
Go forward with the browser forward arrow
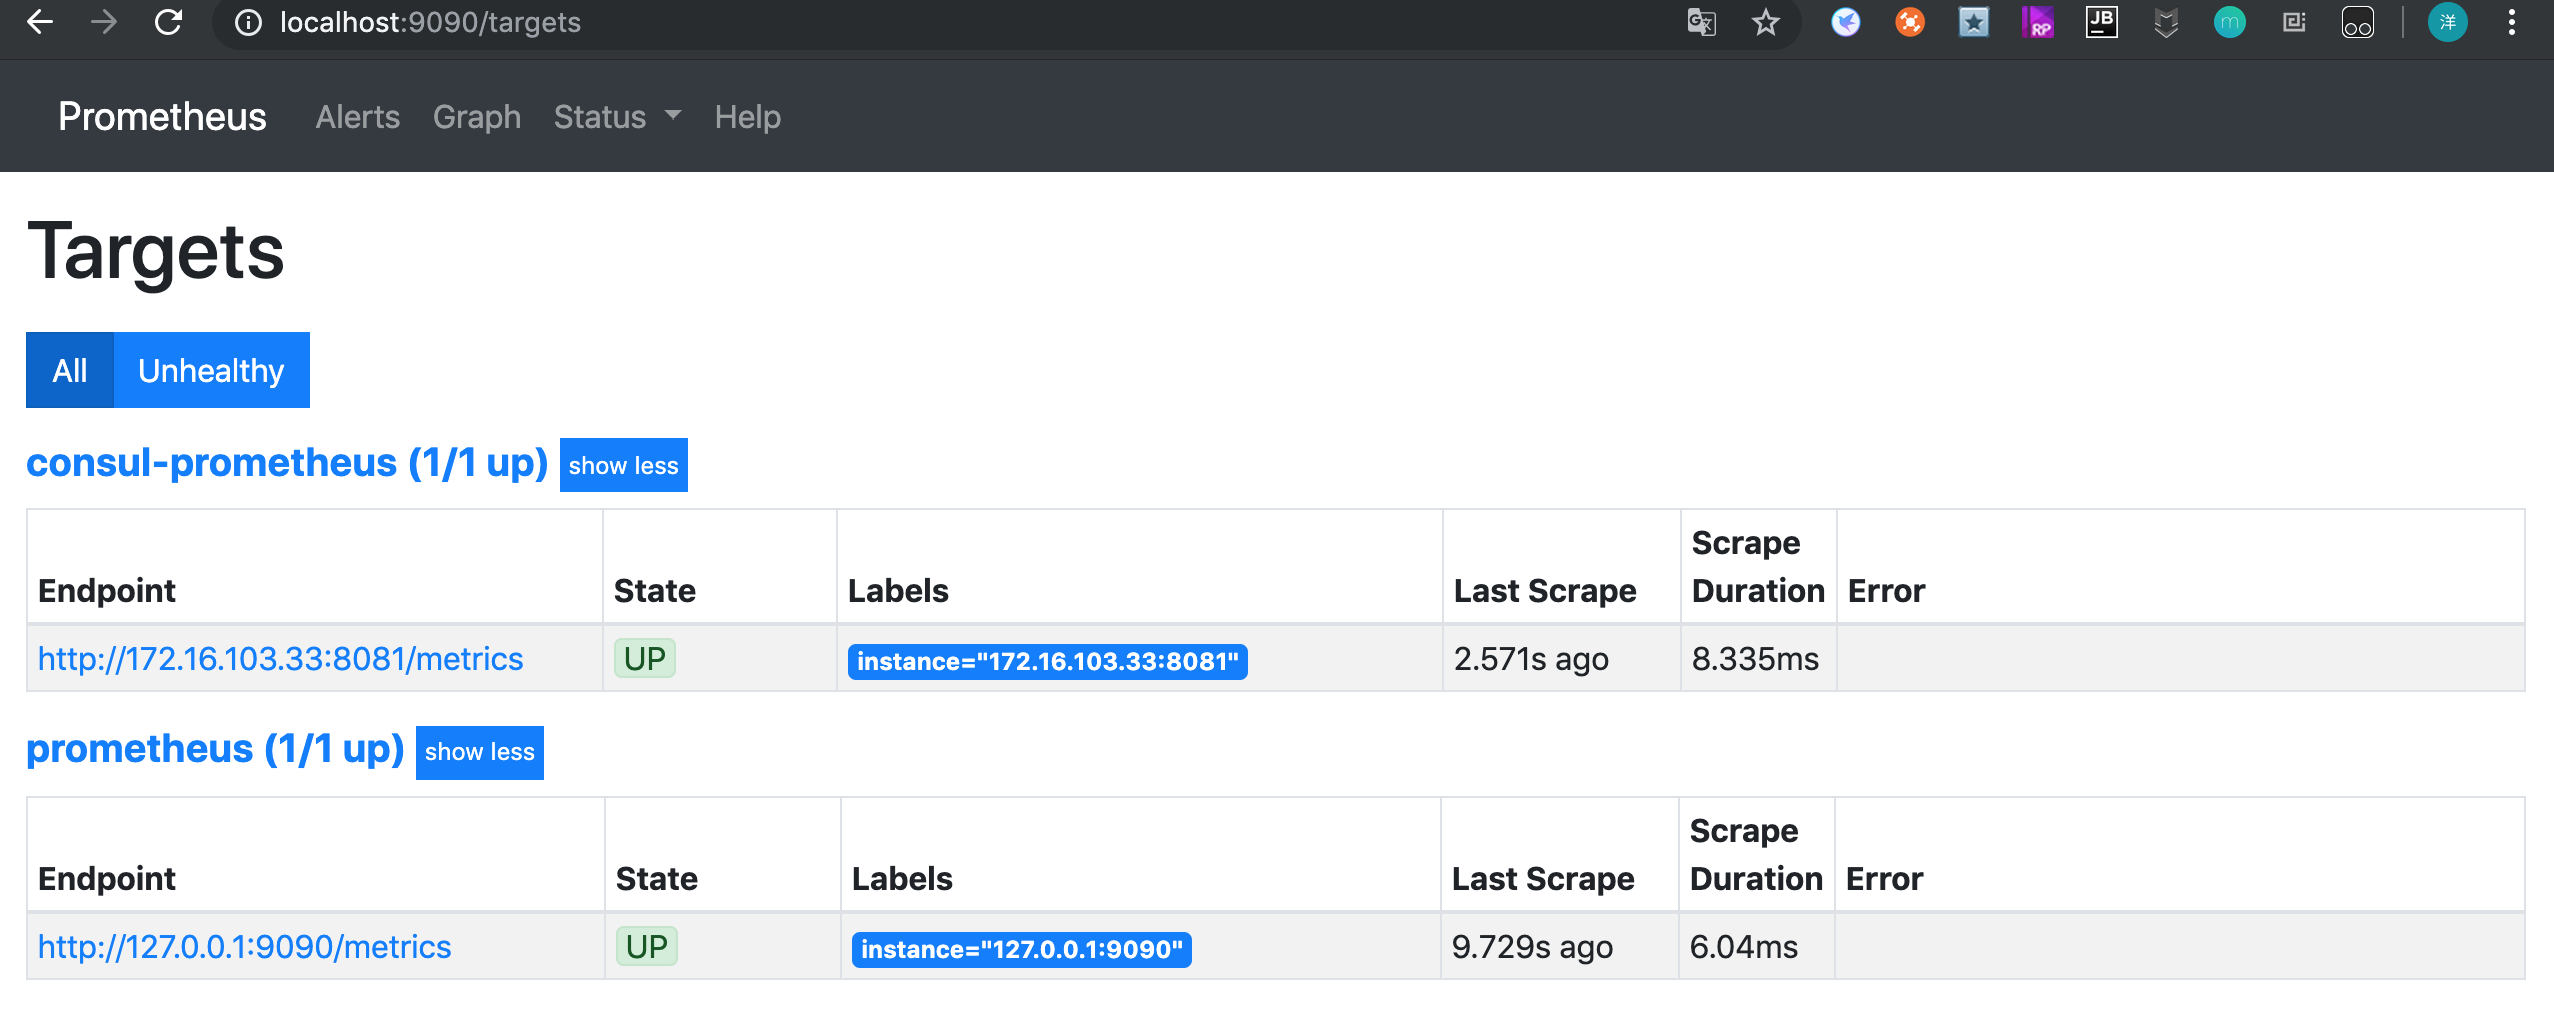(104, 22)
